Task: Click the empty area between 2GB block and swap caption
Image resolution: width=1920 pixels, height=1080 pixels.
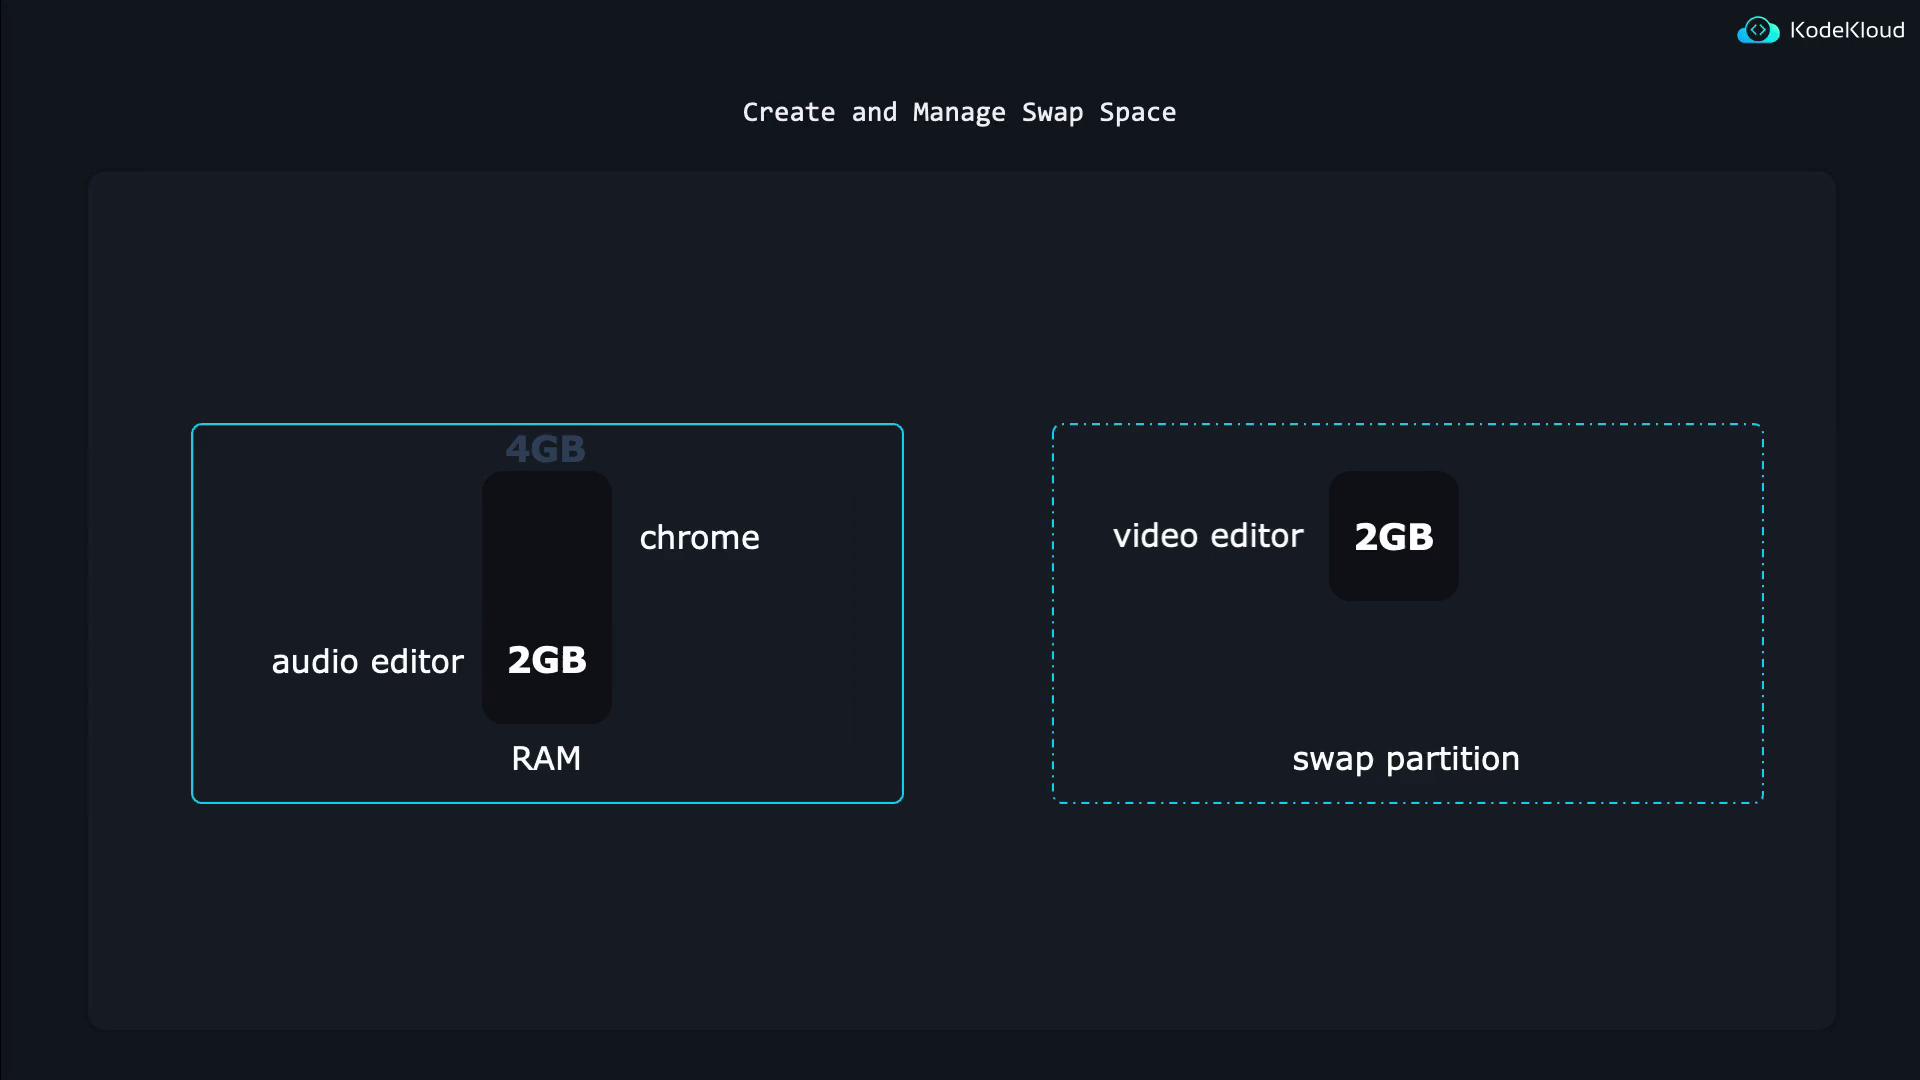Action: point(1400,670)
